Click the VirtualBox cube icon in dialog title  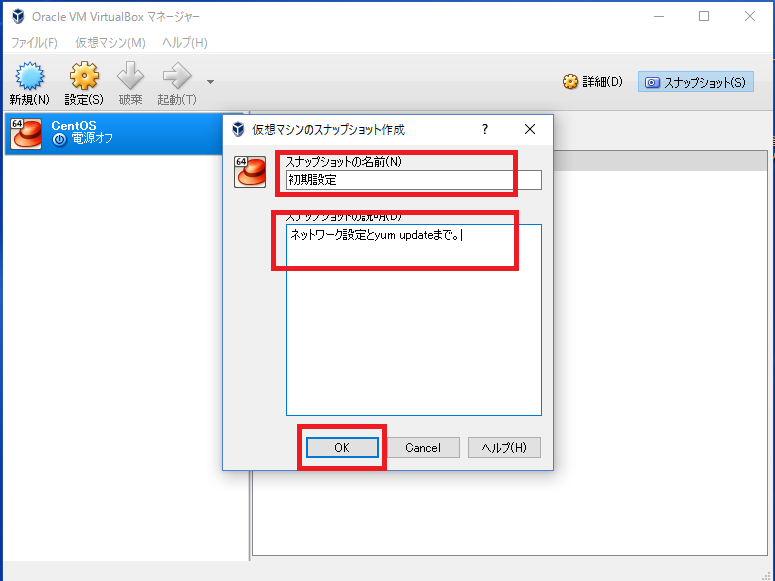pyautogui.click(x=238, y=130)
